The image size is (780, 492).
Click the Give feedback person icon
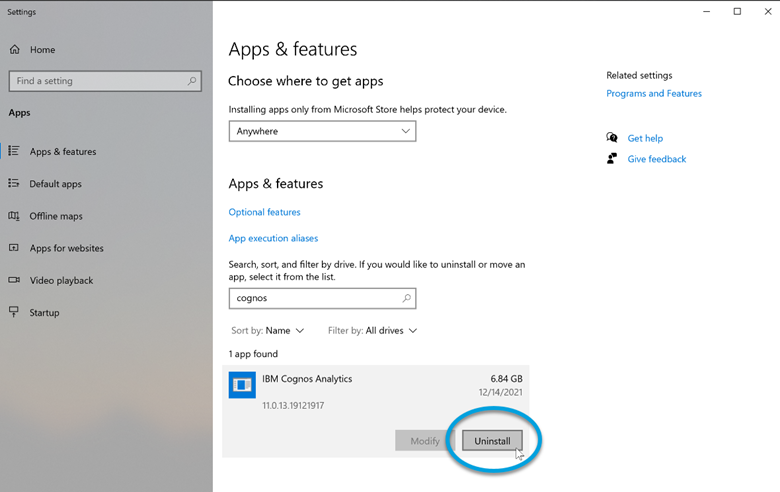point(612,158)
